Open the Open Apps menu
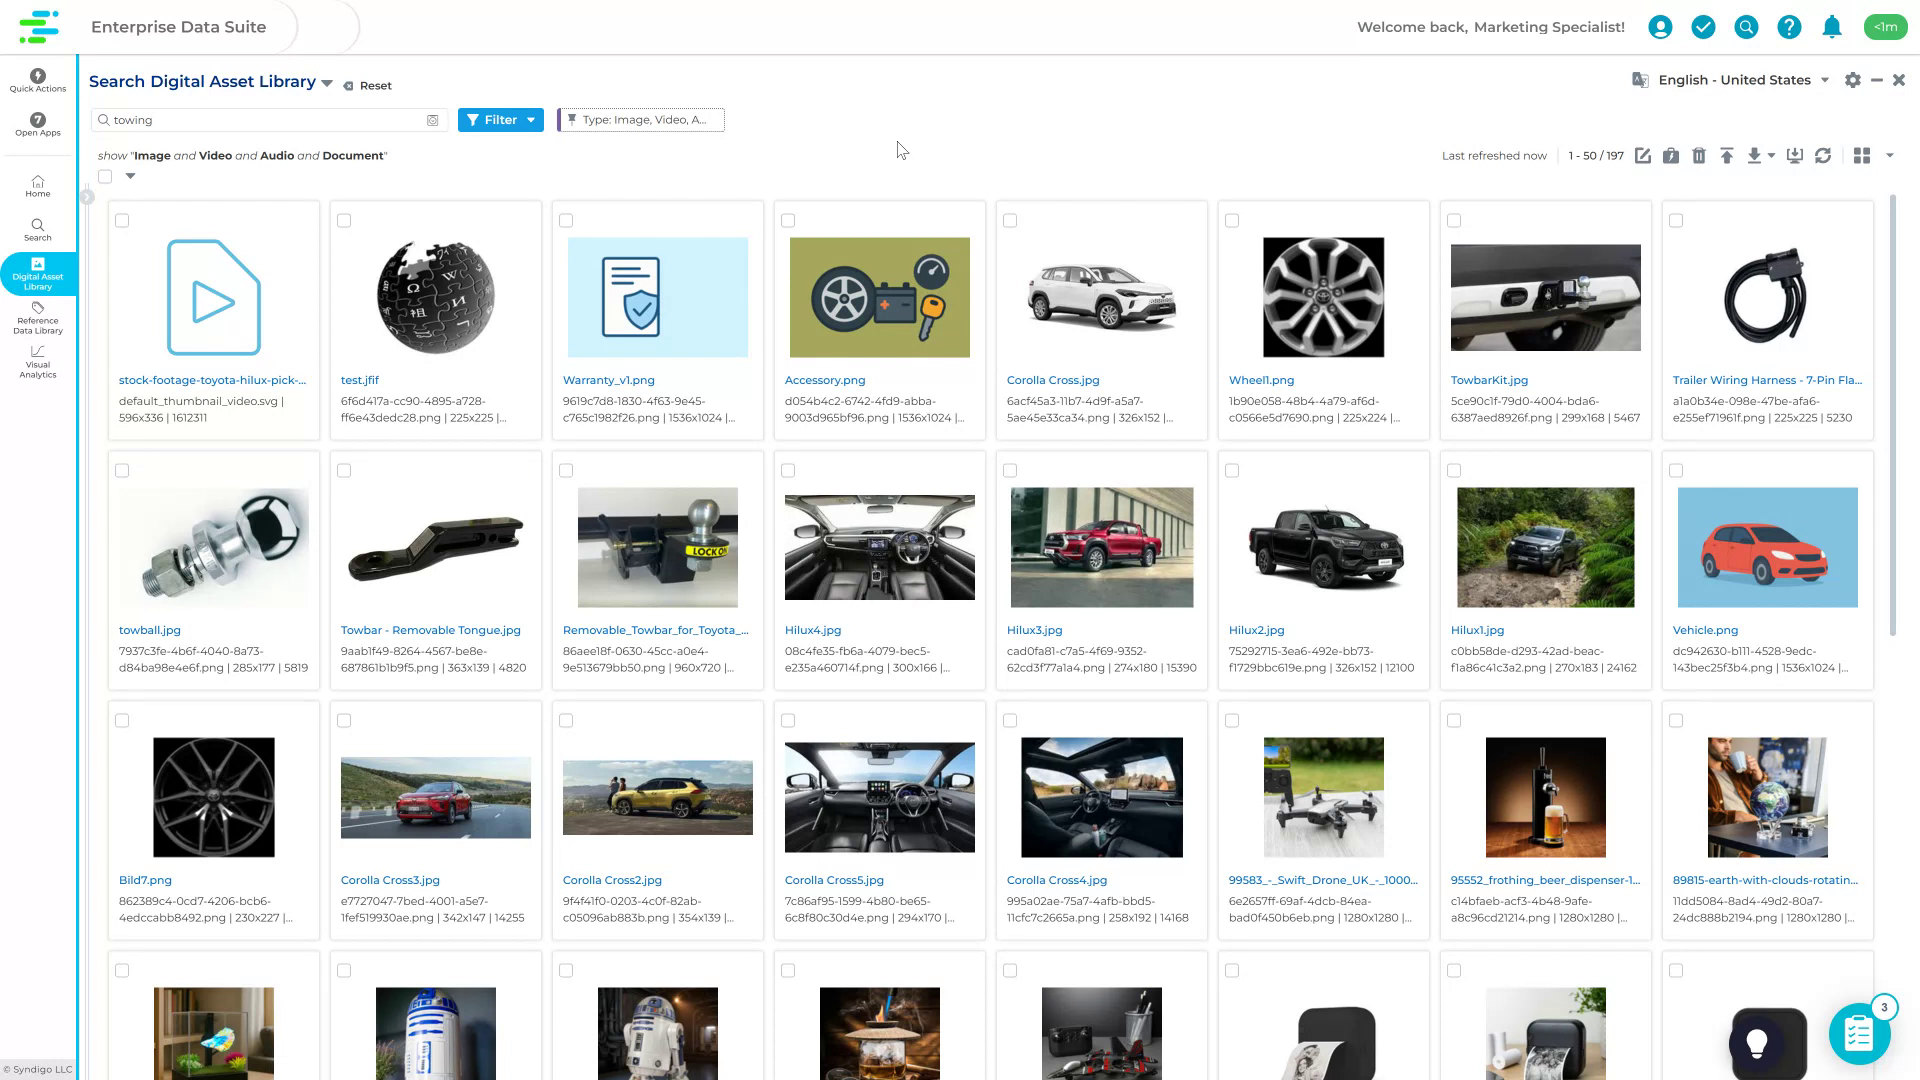The image size is (1920, 1080). coord(37,124)
